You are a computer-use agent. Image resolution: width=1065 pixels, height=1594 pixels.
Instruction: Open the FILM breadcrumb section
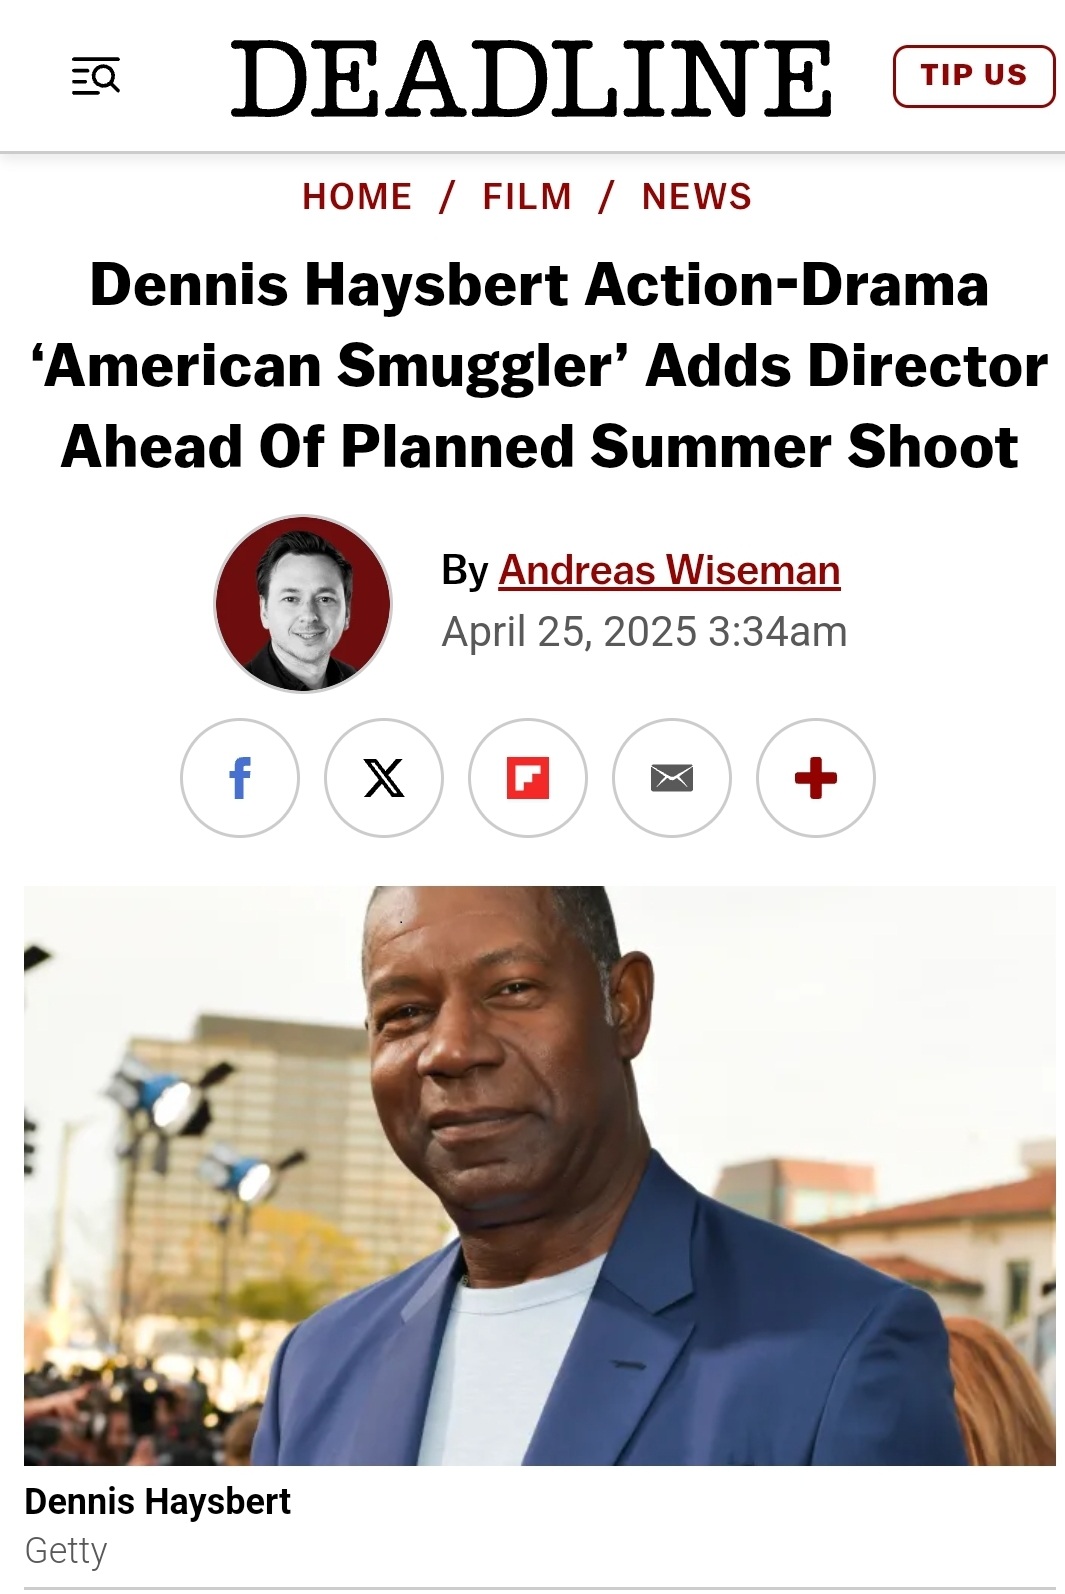tap(527, 196)
